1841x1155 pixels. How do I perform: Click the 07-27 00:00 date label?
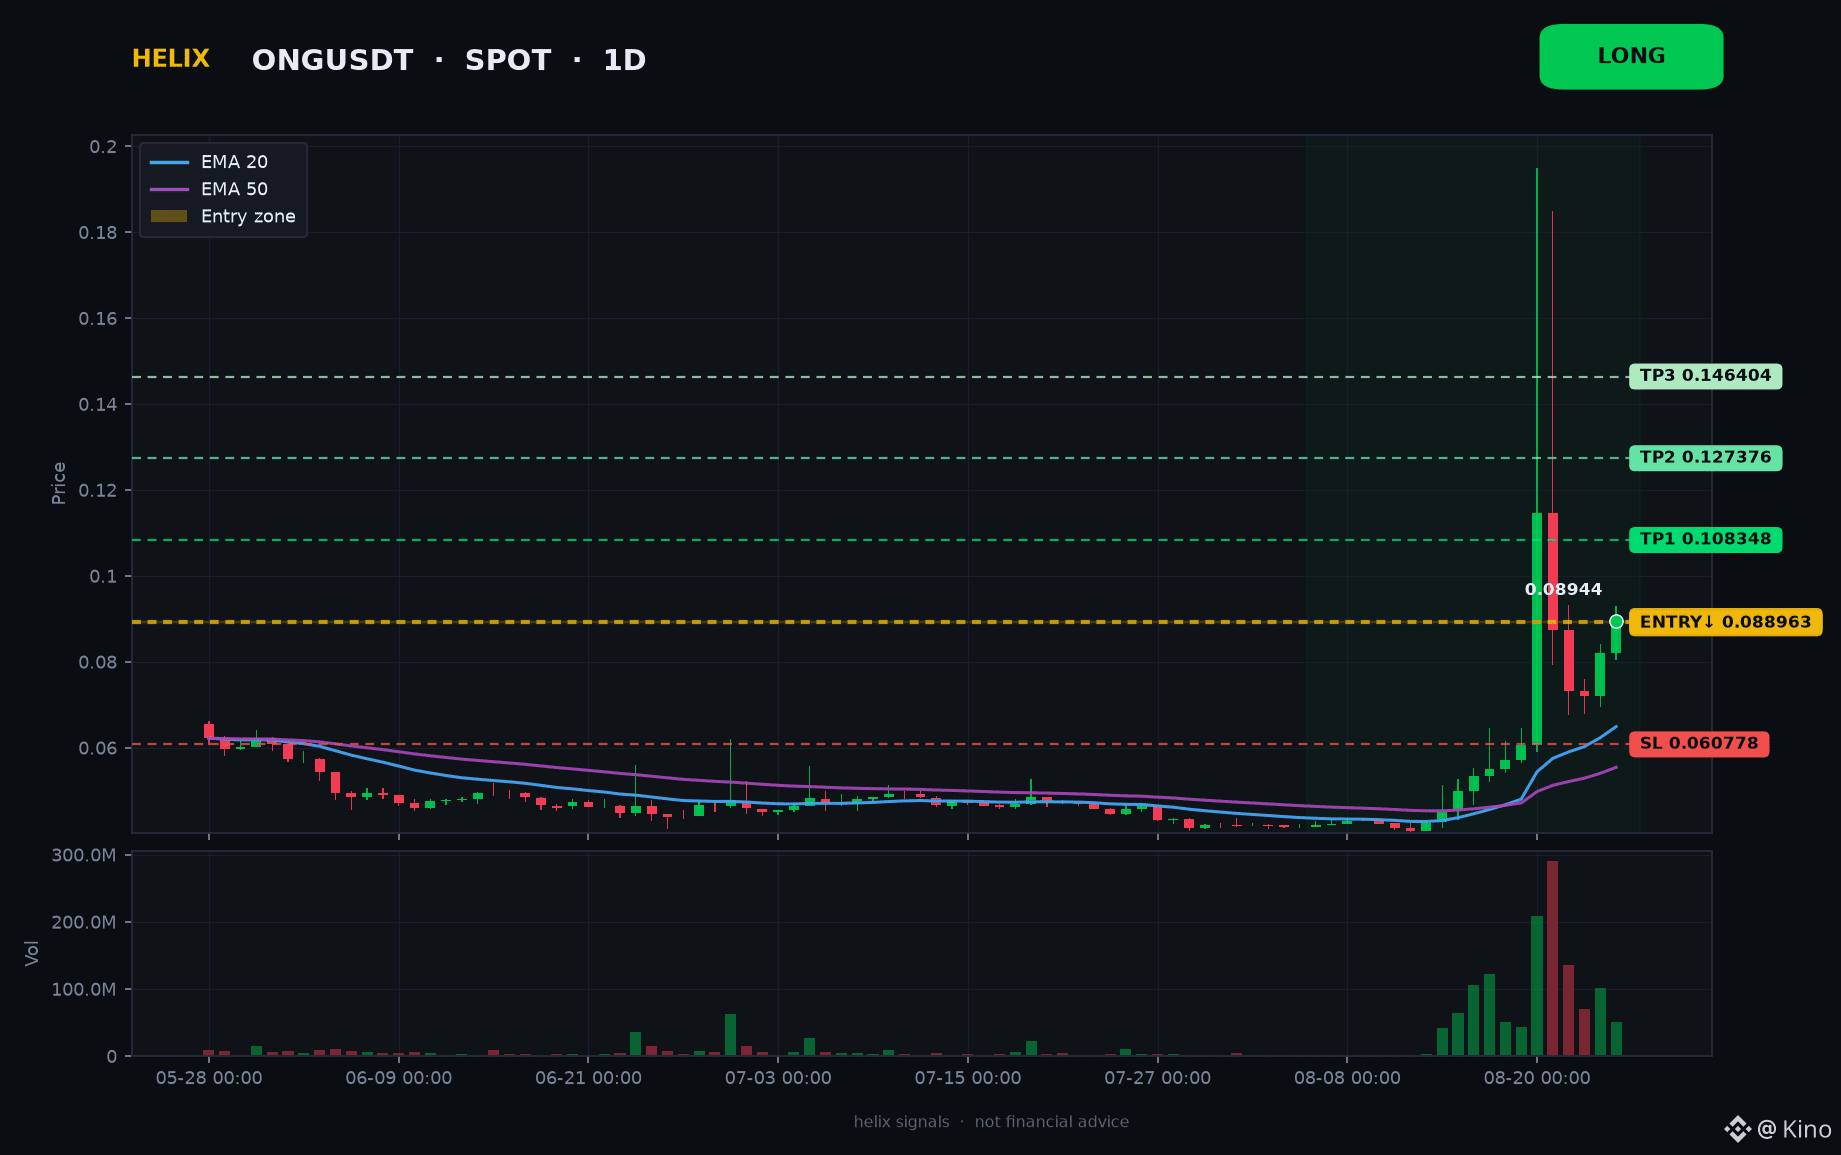(x=1158, y=1078)
